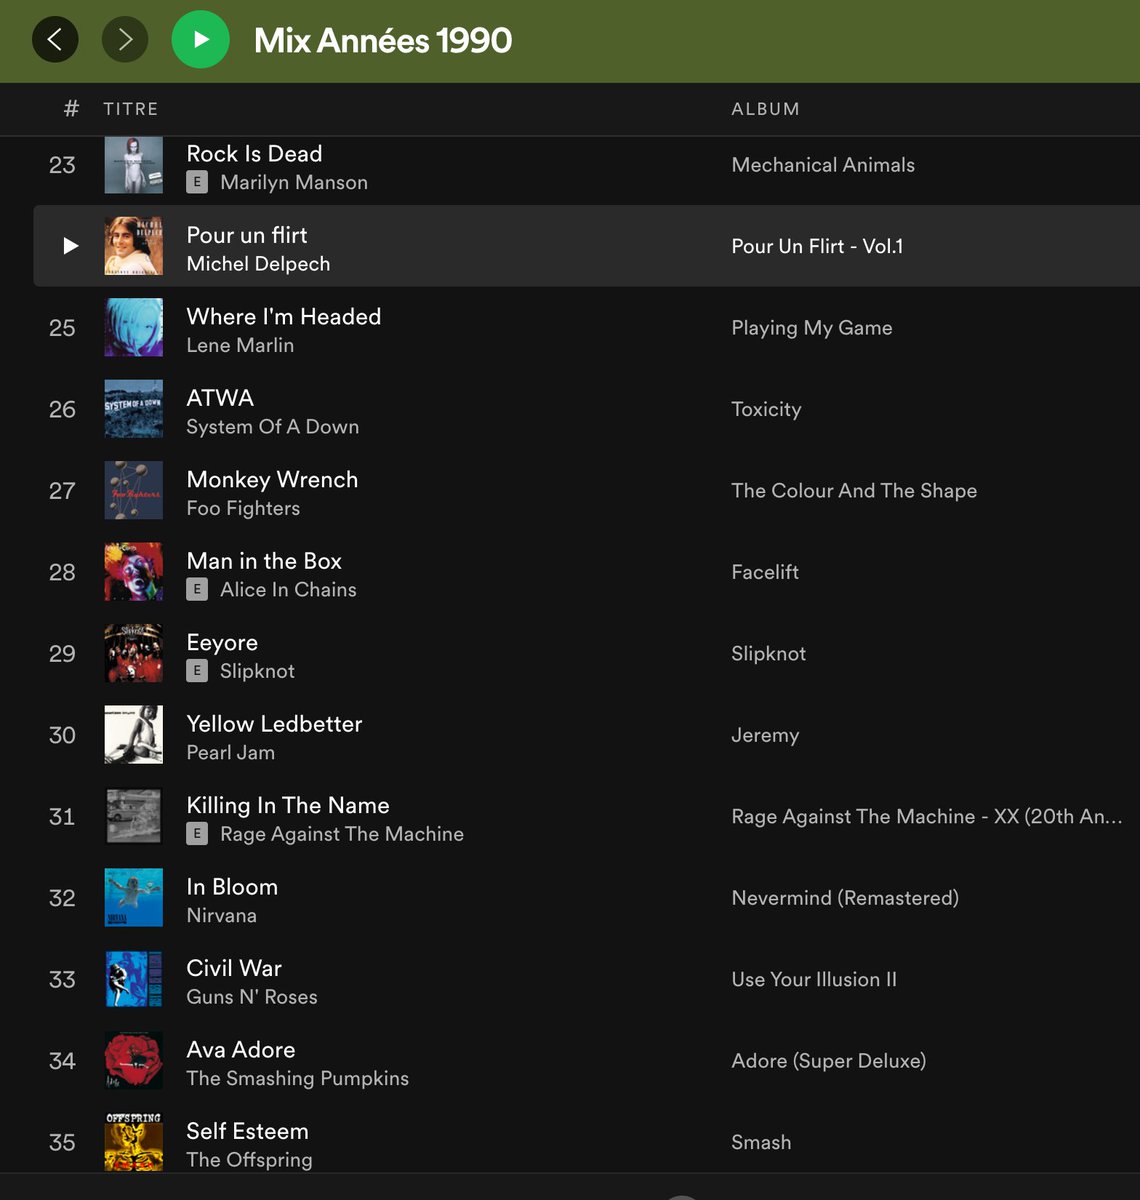This screenshot has height=1200, width=1140.
Task: Click the explicit badge beside Marilyn Manson
Action: point(197,182)
